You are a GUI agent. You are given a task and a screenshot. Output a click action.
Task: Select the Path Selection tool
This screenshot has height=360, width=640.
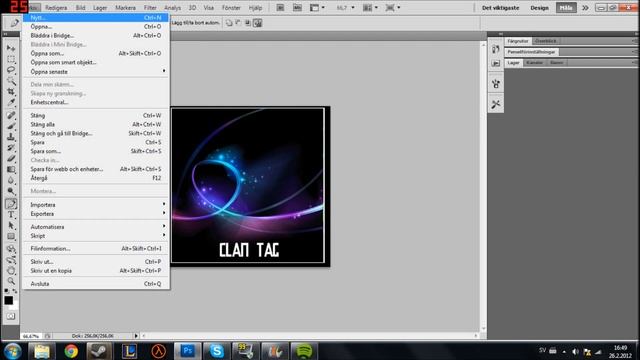(x=11, y=225)
